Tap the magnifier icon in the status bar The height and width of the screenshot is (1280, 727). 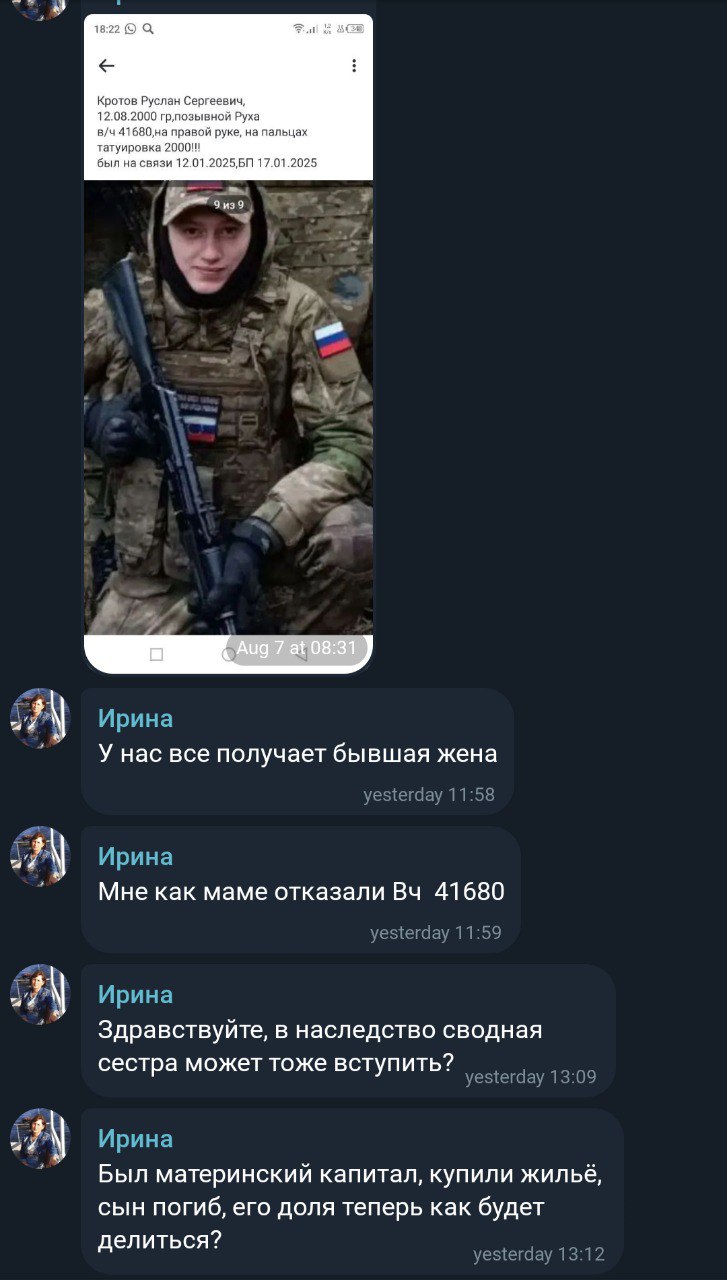point(149,29)
